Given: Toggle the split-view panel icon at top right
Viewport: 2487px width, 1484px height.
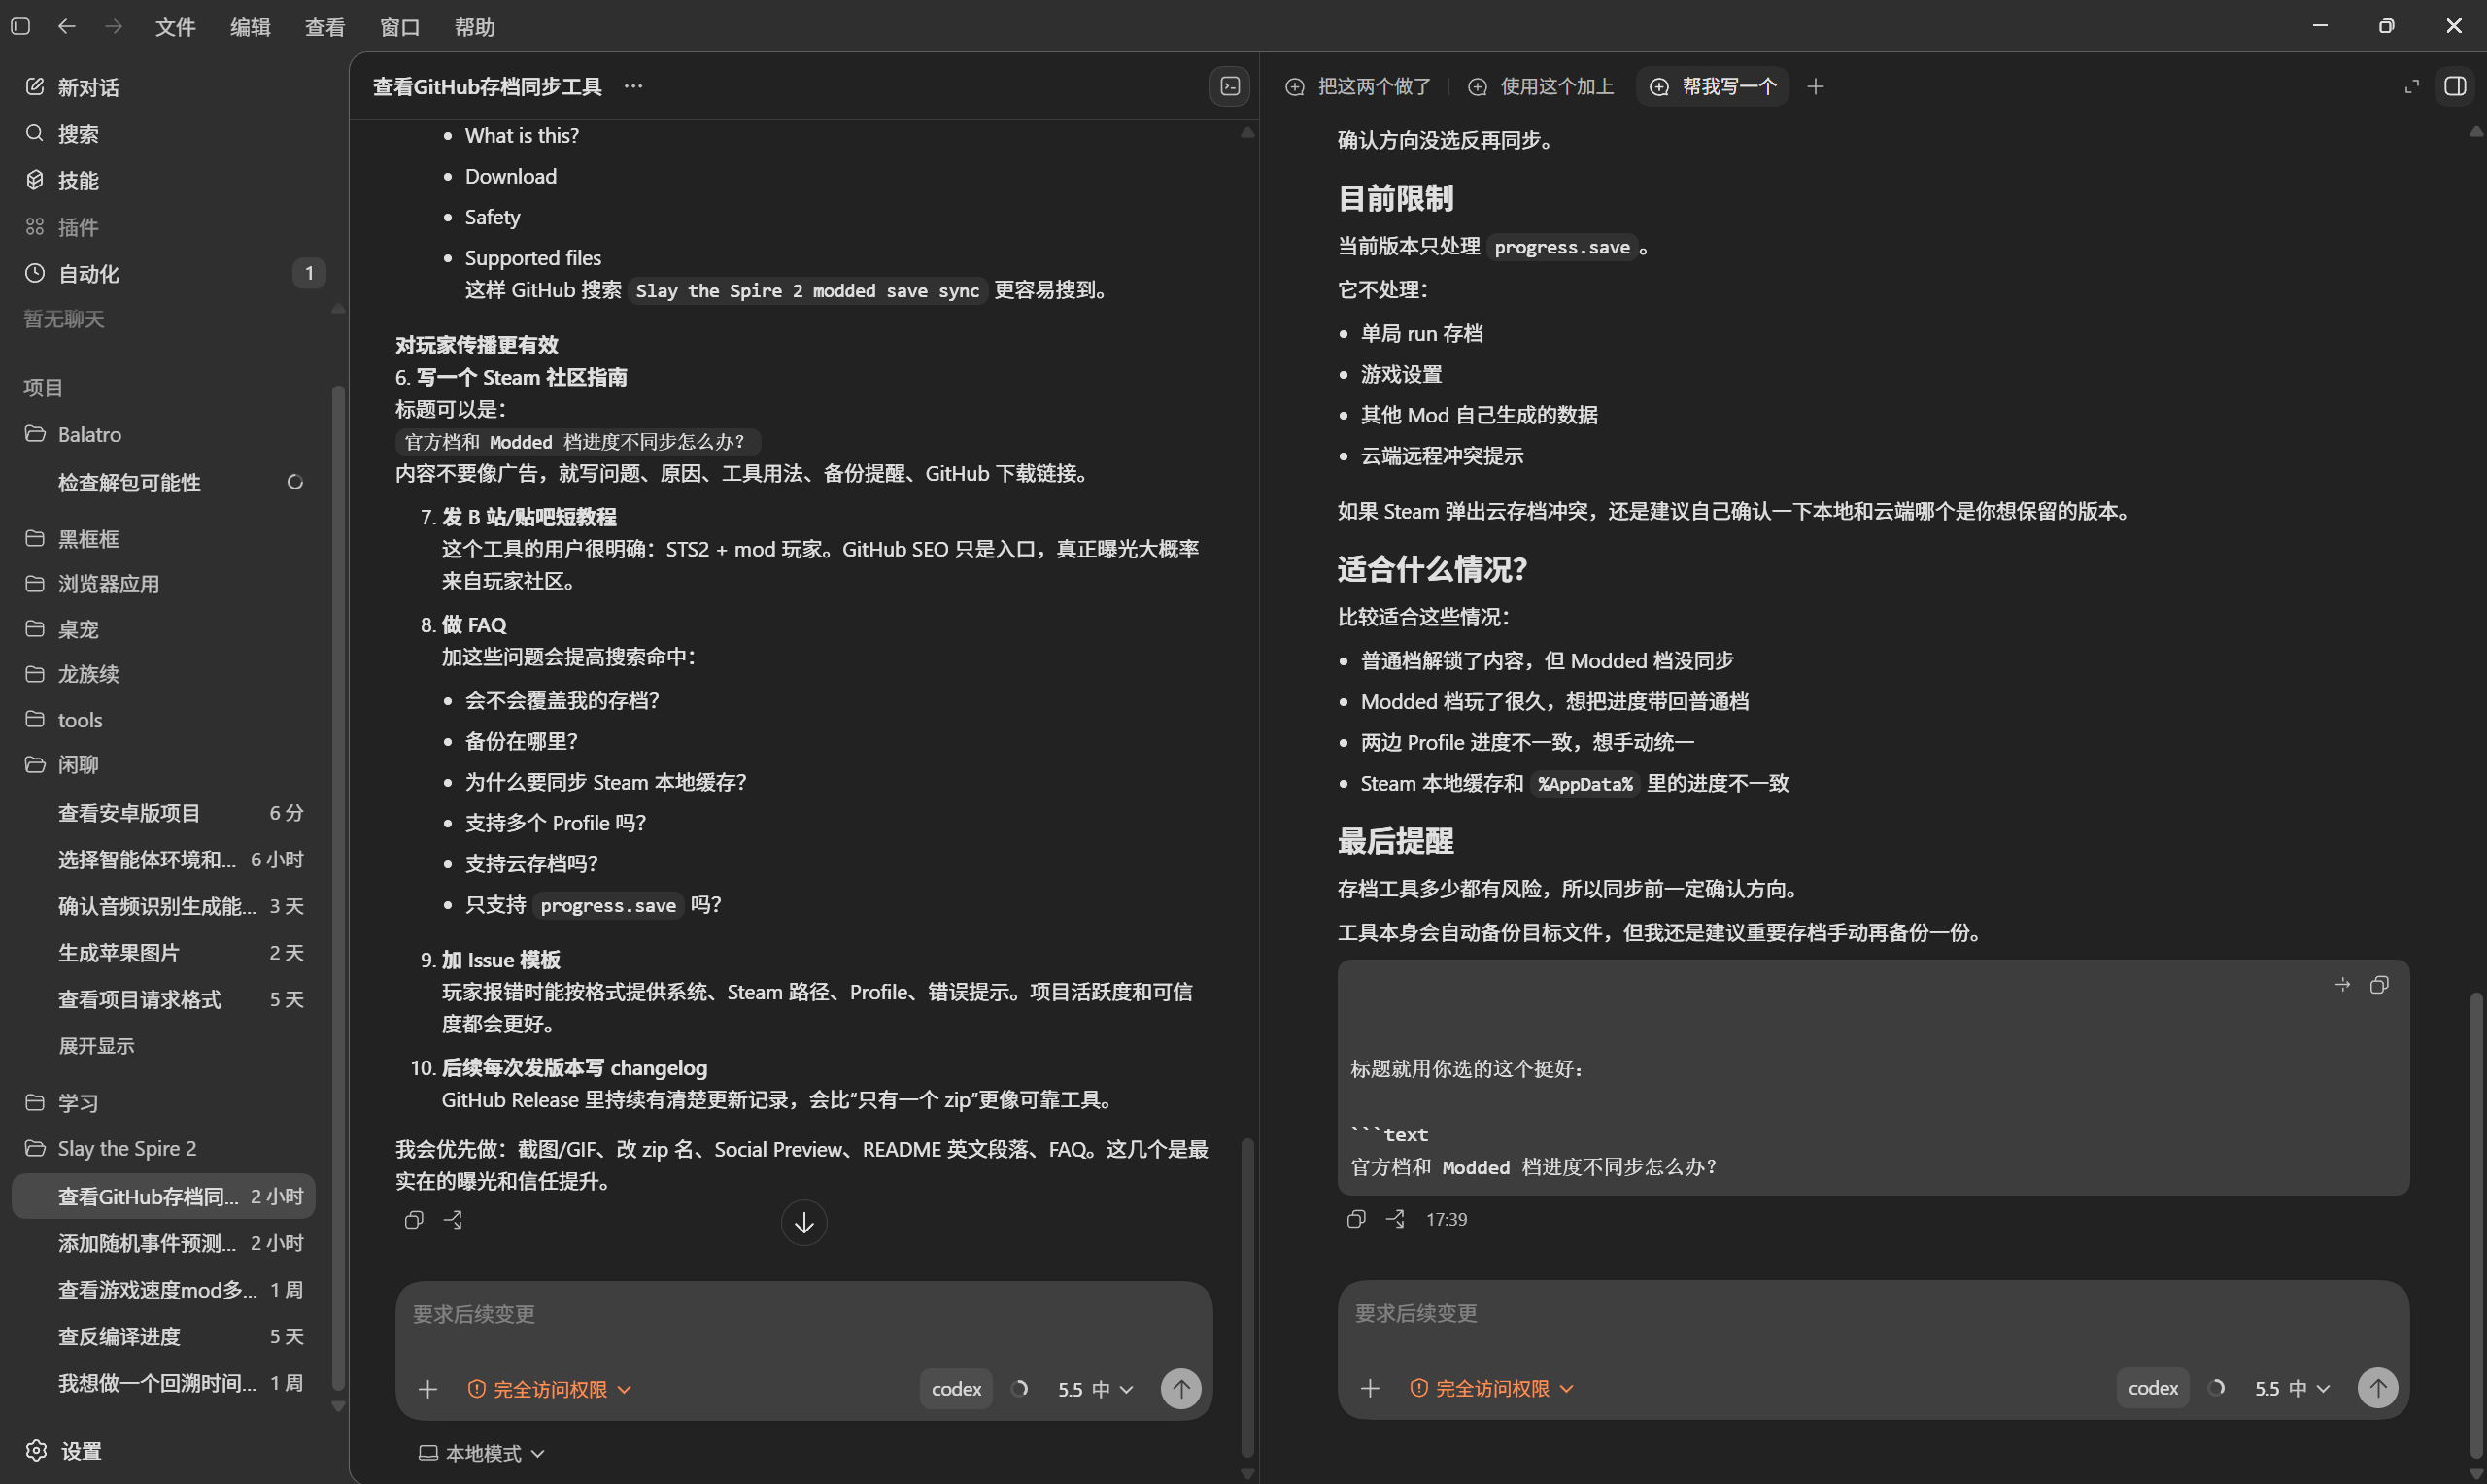Looking at the screenshot, I should (x=2455, y=86).
